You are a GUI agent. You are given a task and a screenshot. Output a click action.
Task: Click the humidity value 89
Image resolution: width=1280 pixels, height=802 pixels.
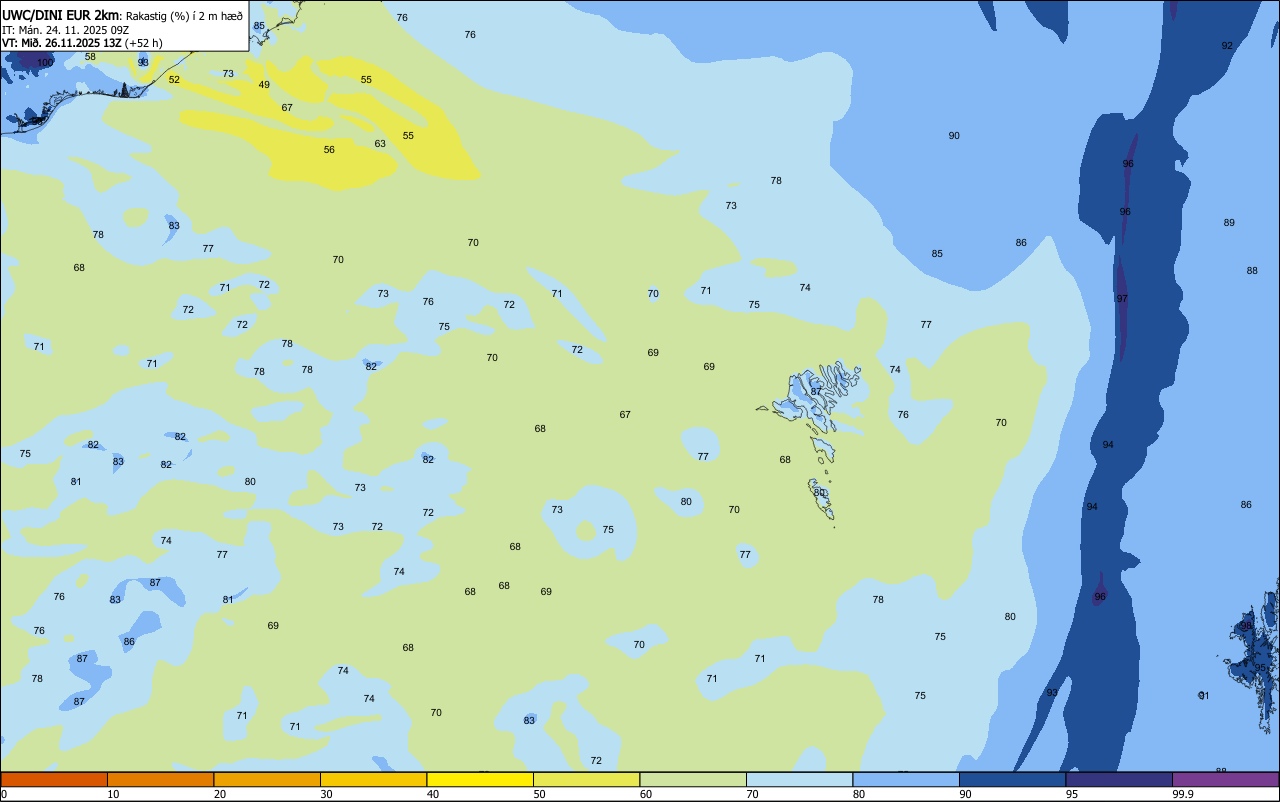point(1229,223)
